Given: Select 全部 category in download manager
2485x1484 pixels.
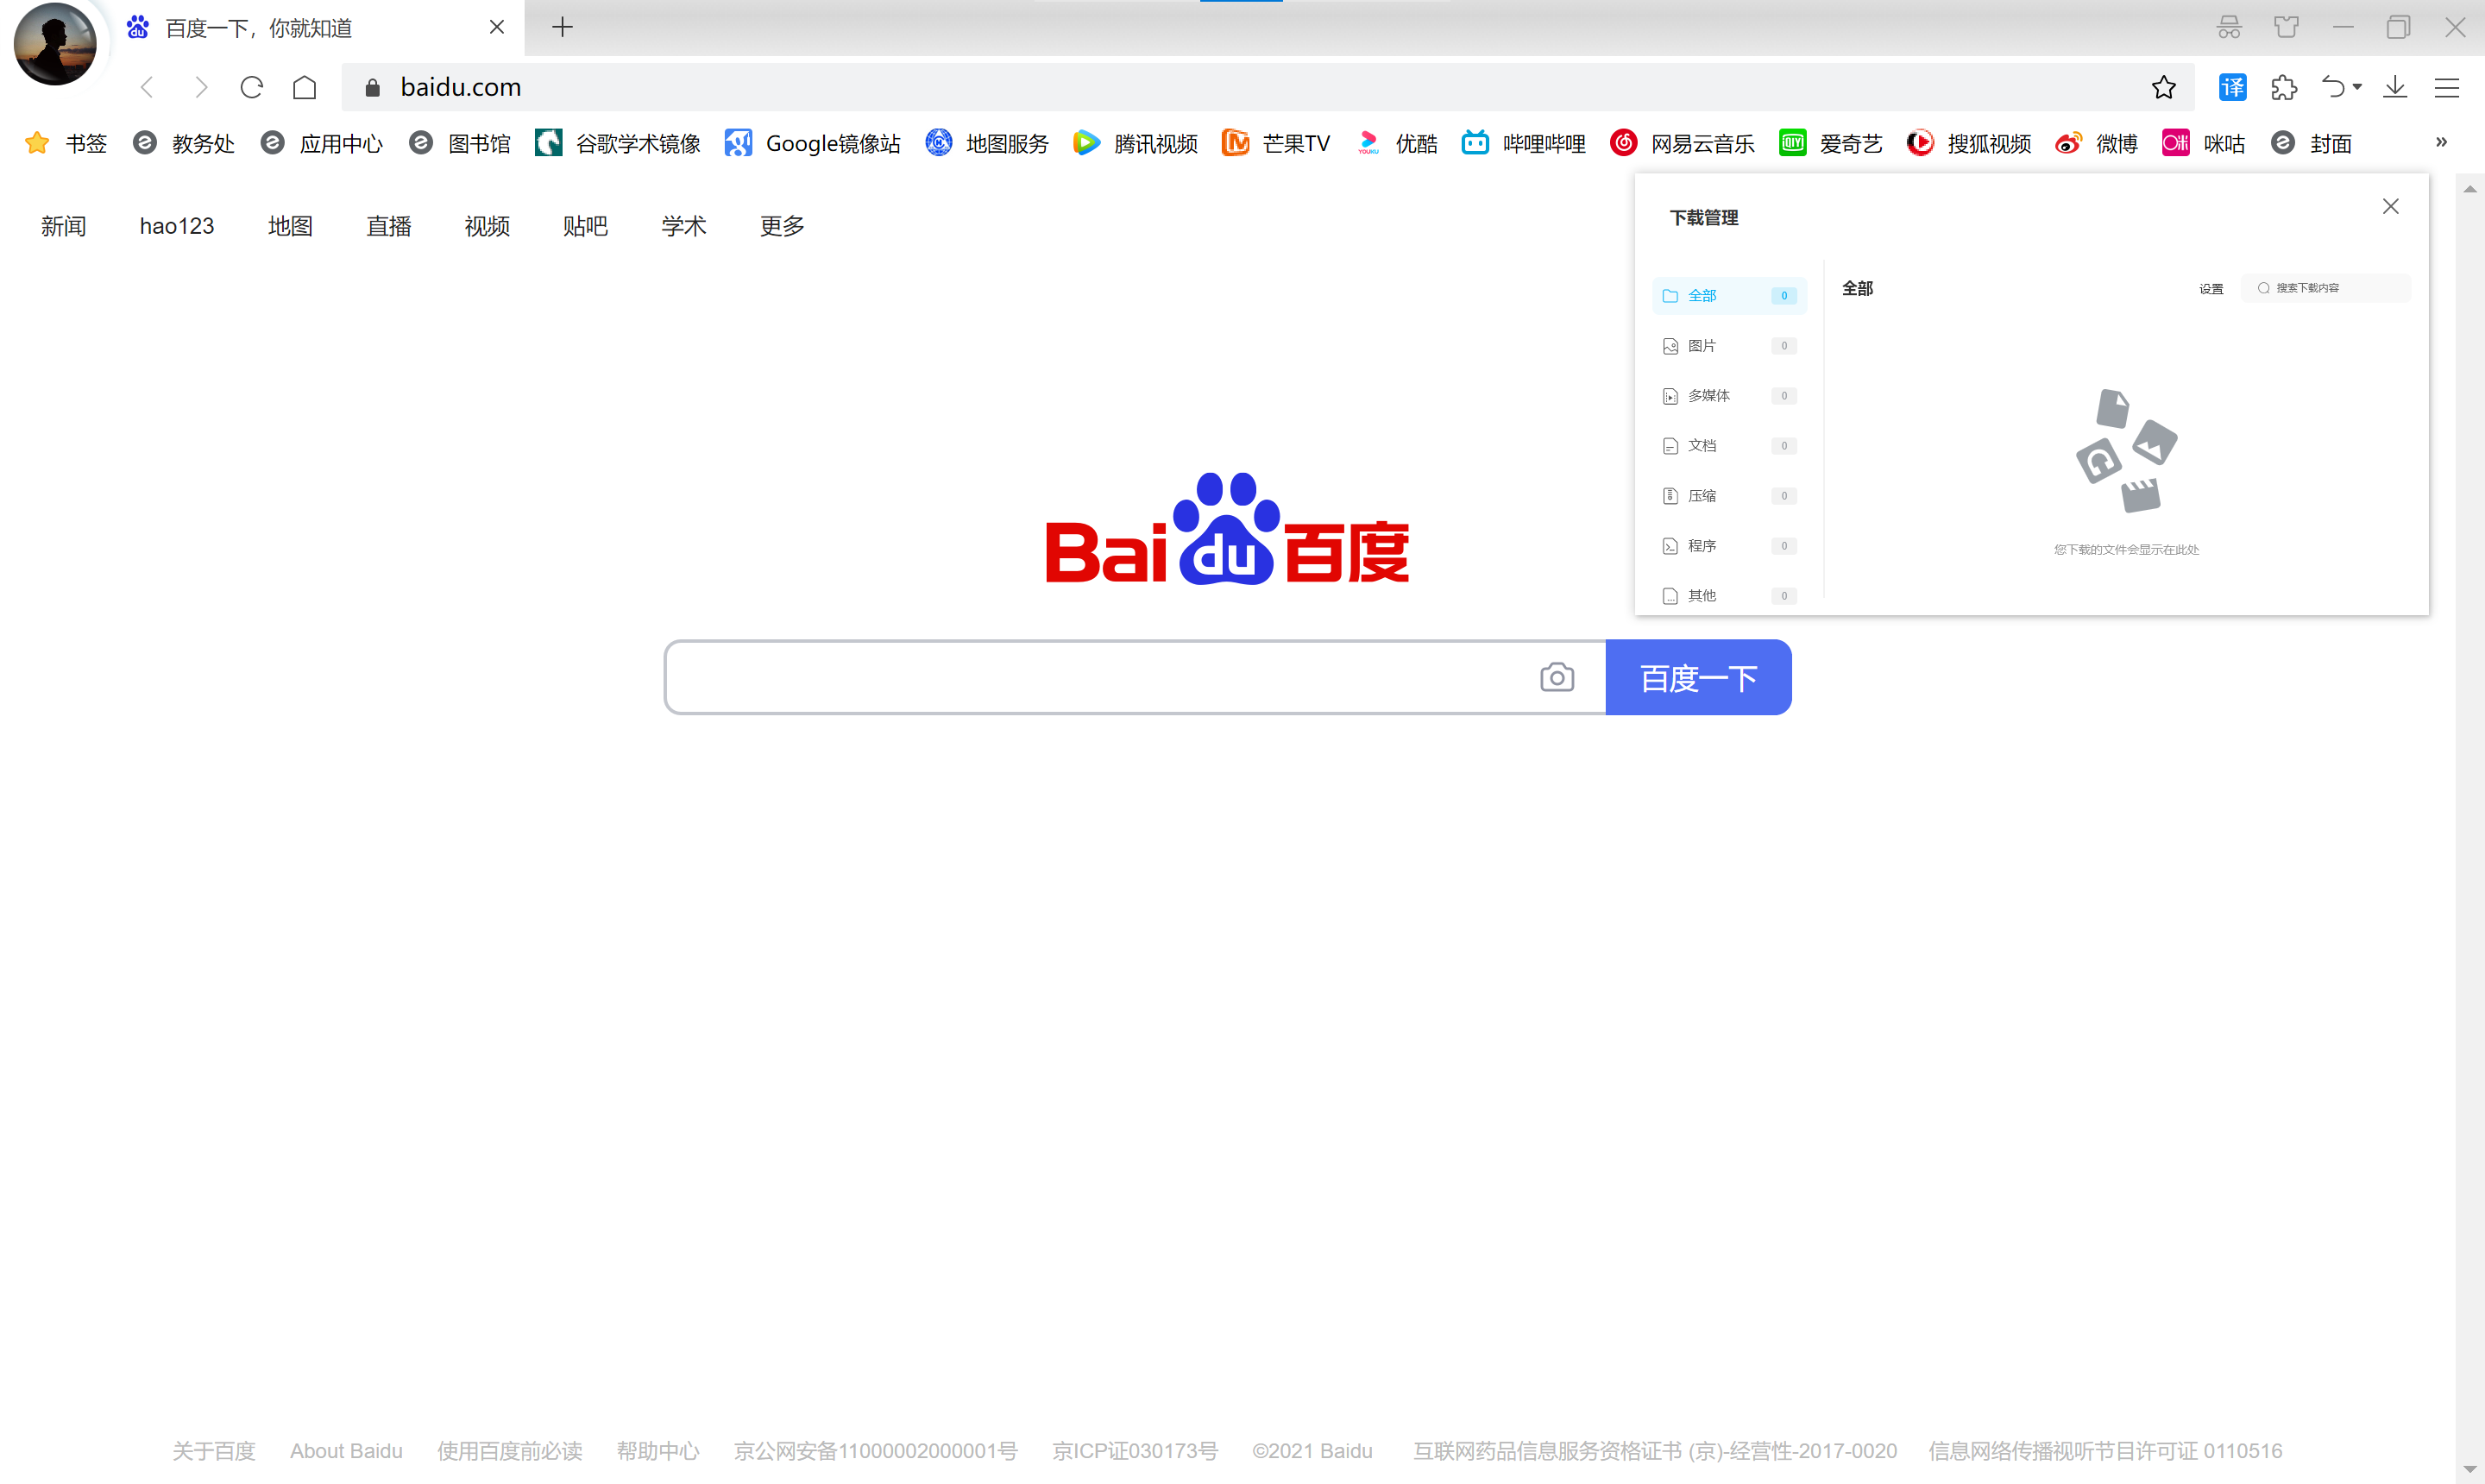Looking at the screenshot, I should point(1729,295).
